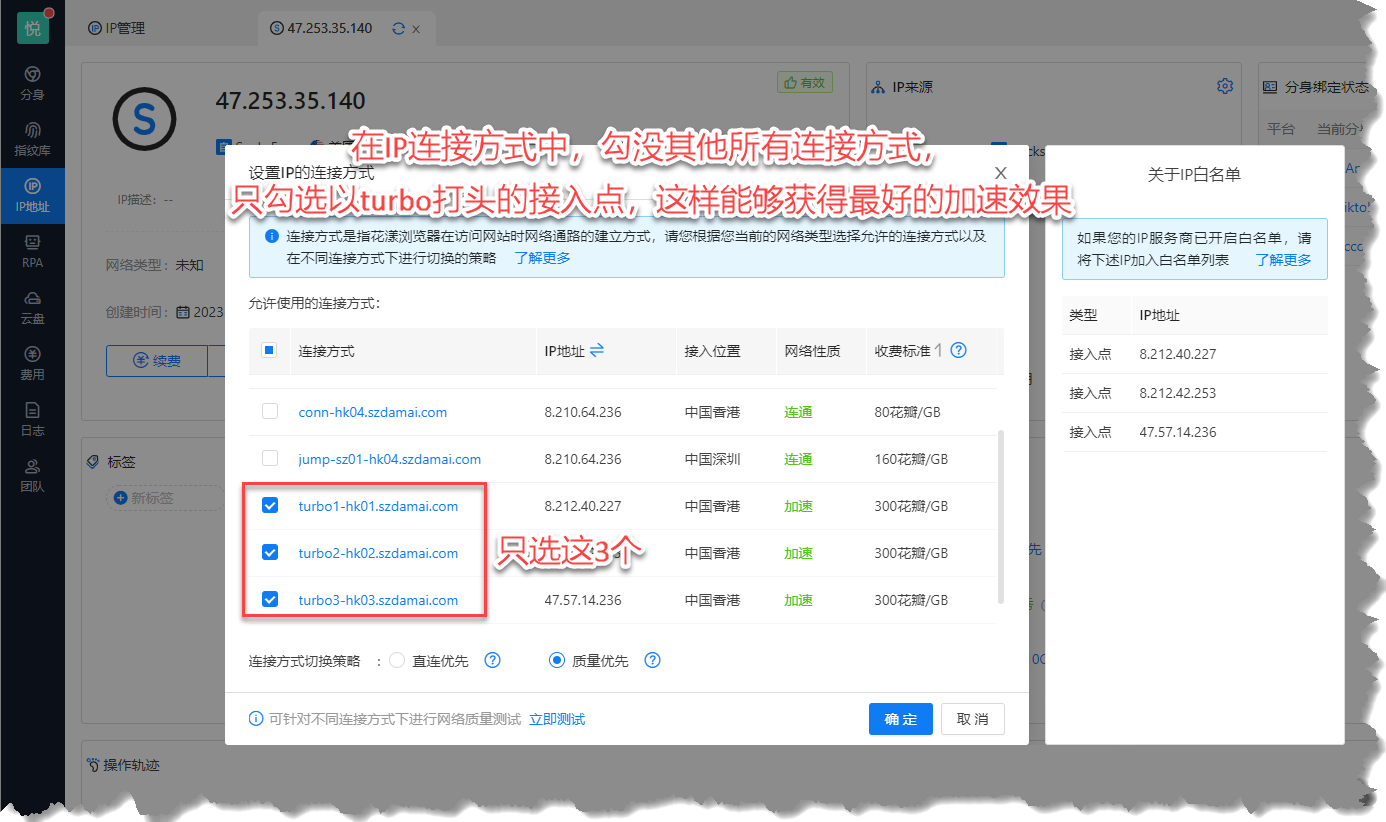Open the RPA sidebar section
Image resolution: width=1386 pixels, height=822 pixels.
(x=32, y=252)
